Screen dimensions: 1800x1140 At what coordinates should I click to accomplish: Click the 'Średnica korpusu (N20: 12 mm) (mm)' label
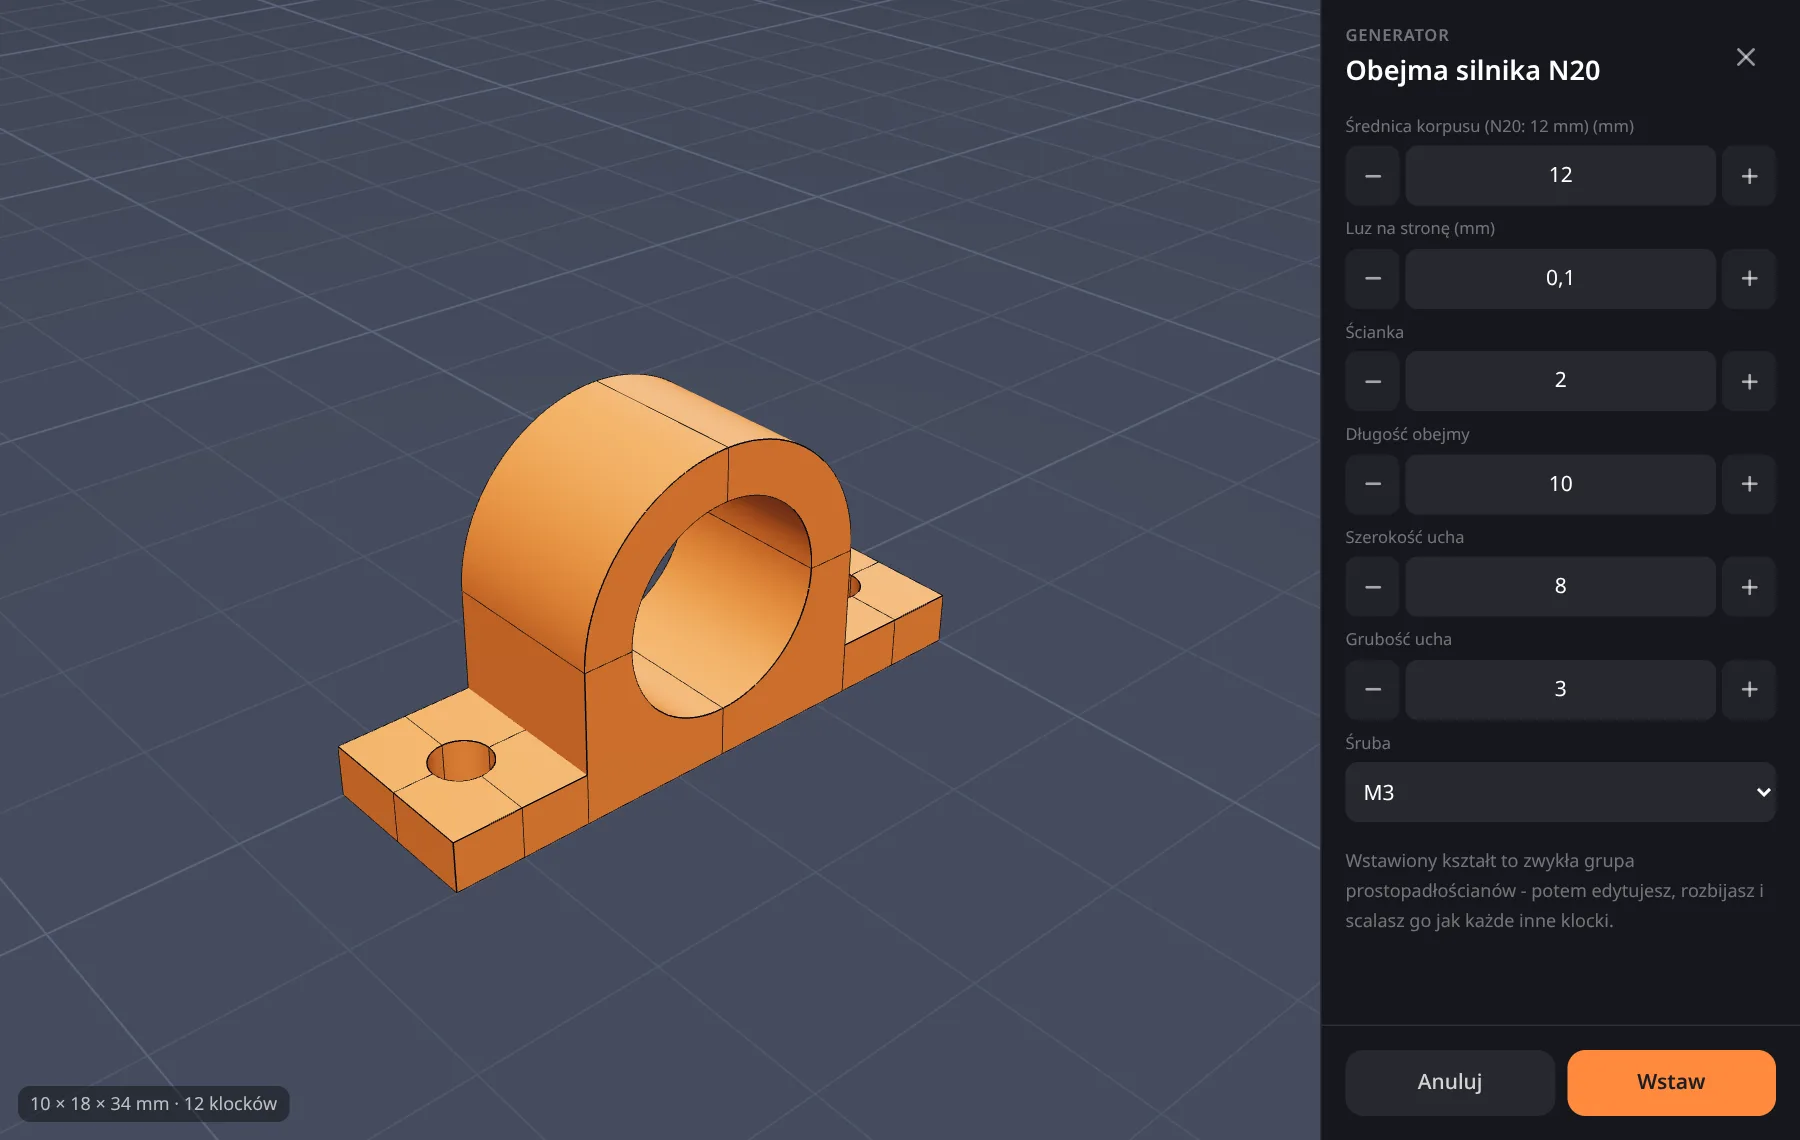tap(1489, 126)
